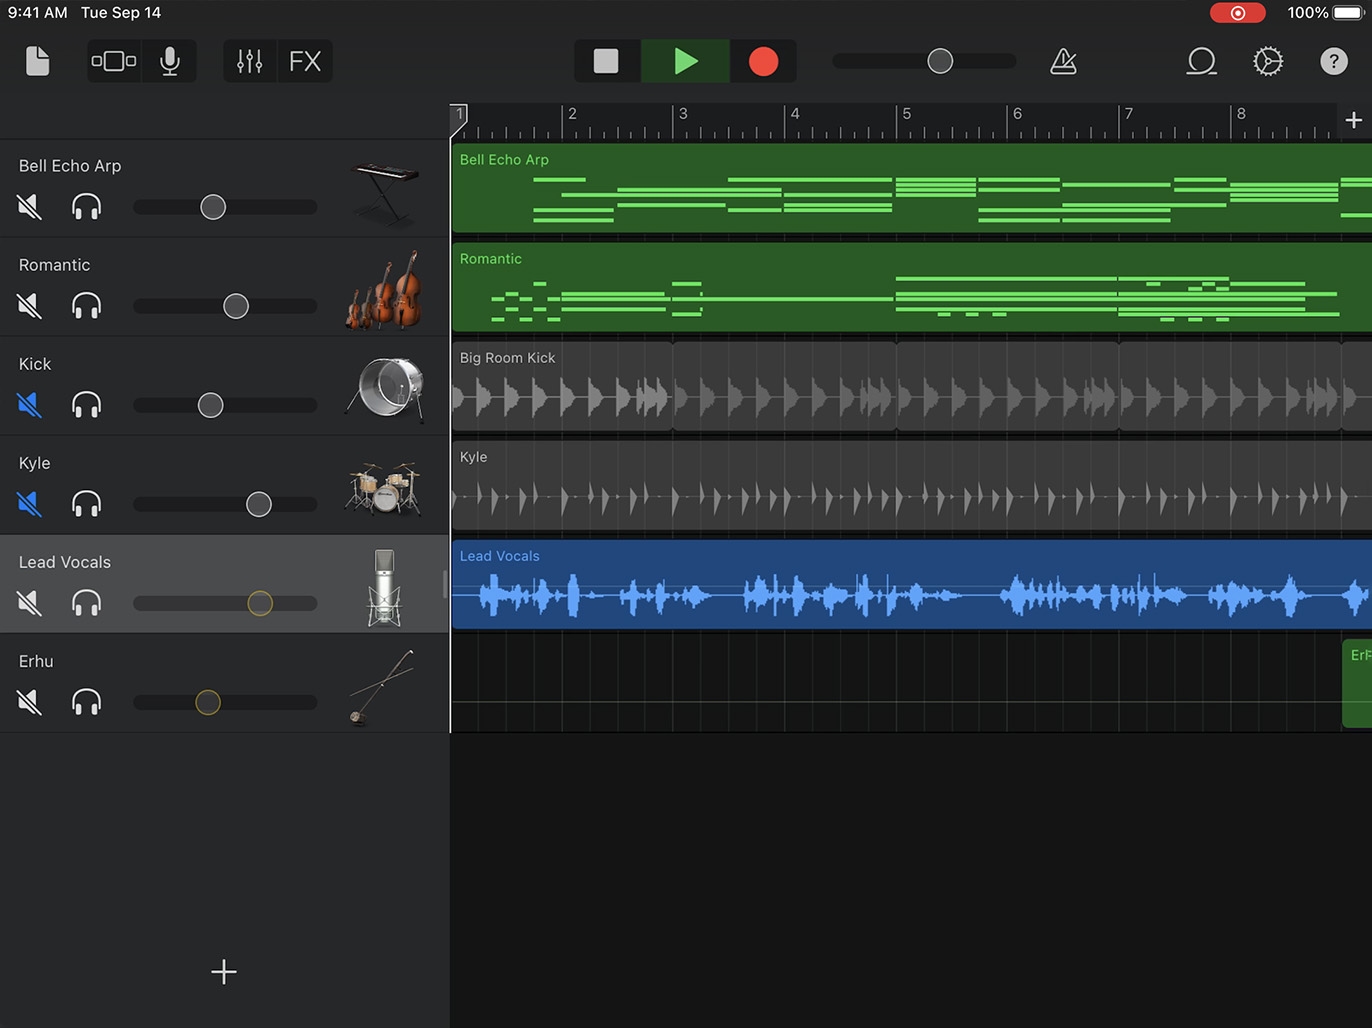Select the Bell Echo Arp region
The height and width of the screenshot is (1028, 1372).
pyautogui.click(x=912, y=189)
